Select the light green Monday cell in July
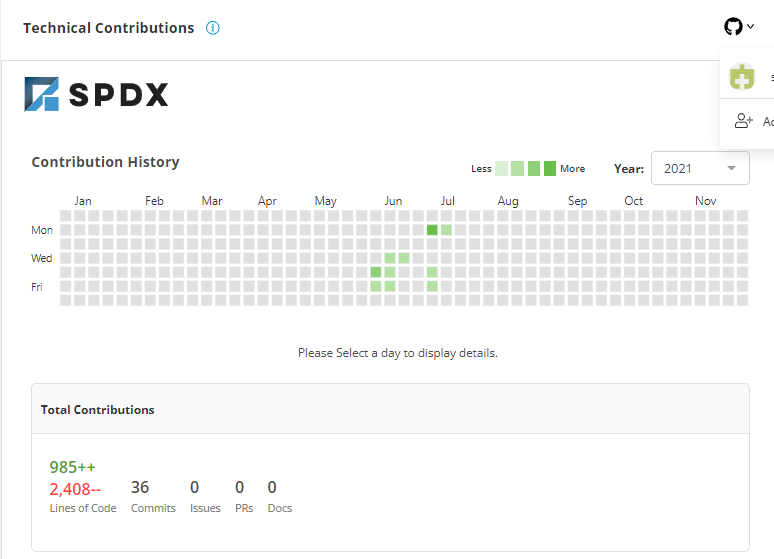The image size is (774, 559). click(x=446, y=230)
